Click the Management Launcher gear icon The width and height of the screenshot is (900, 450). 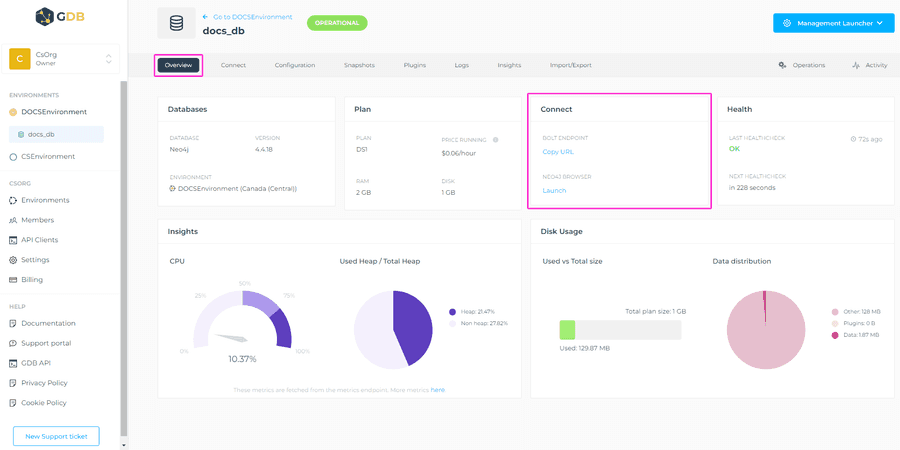point(786,24)
